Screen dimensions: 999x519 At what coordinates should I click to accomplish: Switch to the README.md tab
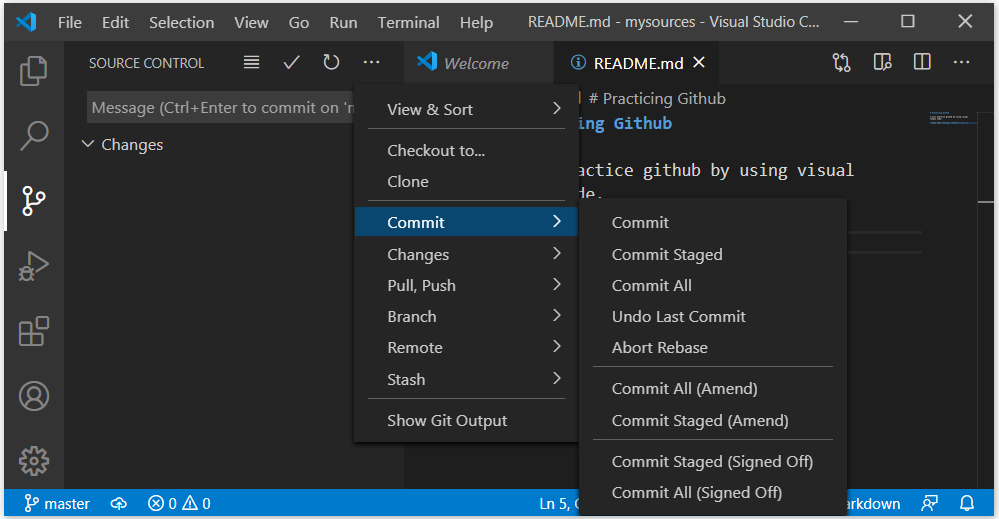(638, 63)
